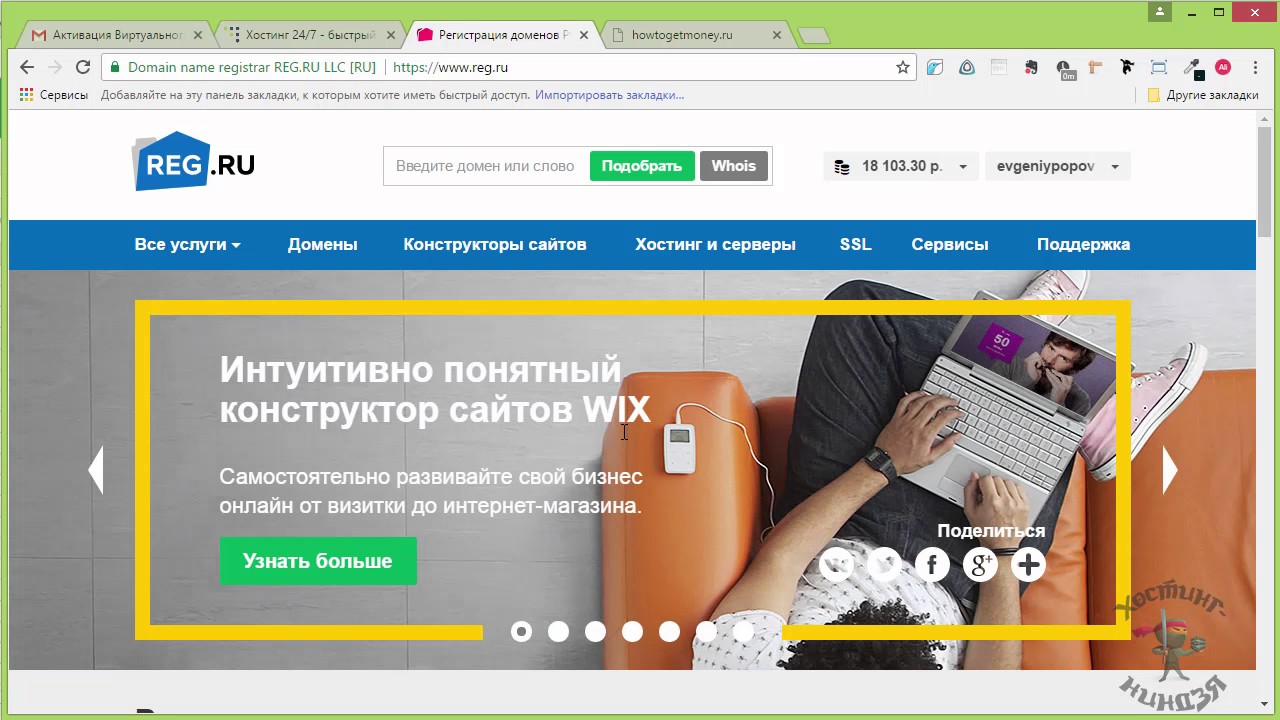Open the Chrome three-dot menu
1280x720 pixels.
click(x=1256, y=67)
